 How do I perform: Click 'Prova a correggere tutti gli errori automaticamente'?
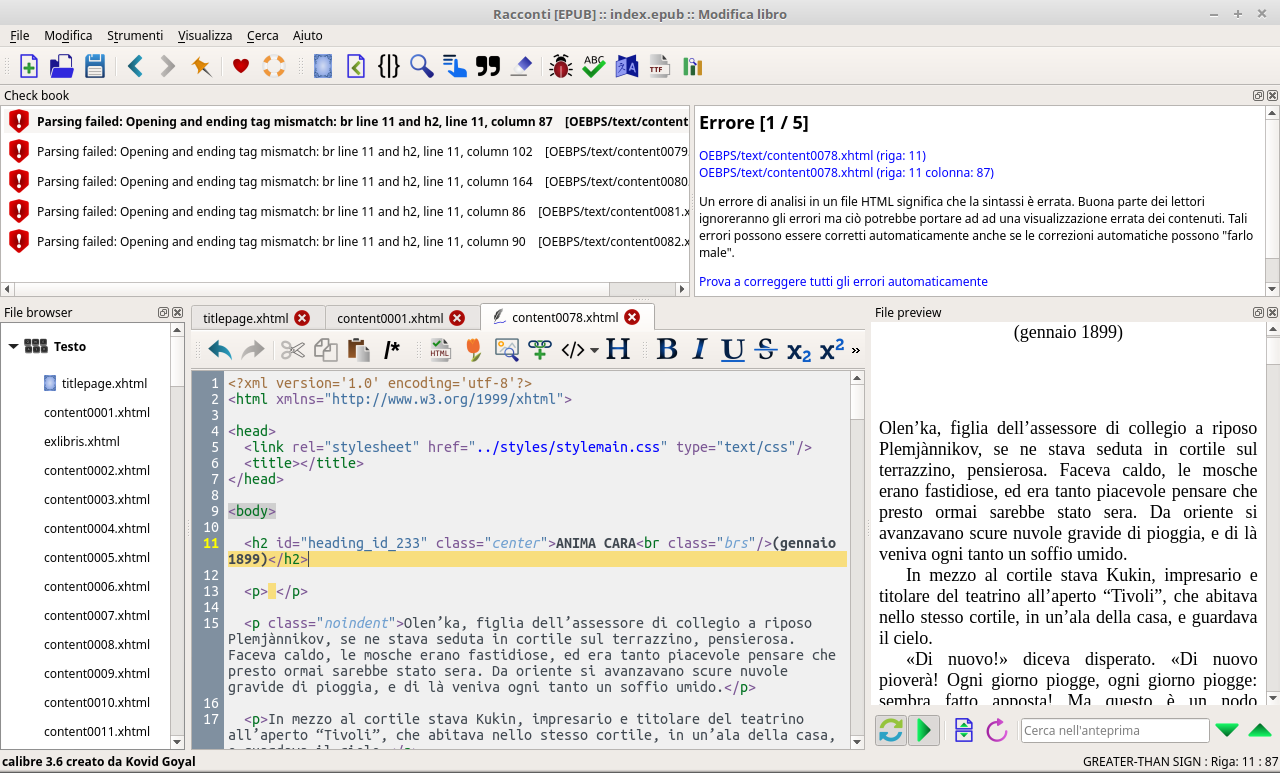click(843, 281)
